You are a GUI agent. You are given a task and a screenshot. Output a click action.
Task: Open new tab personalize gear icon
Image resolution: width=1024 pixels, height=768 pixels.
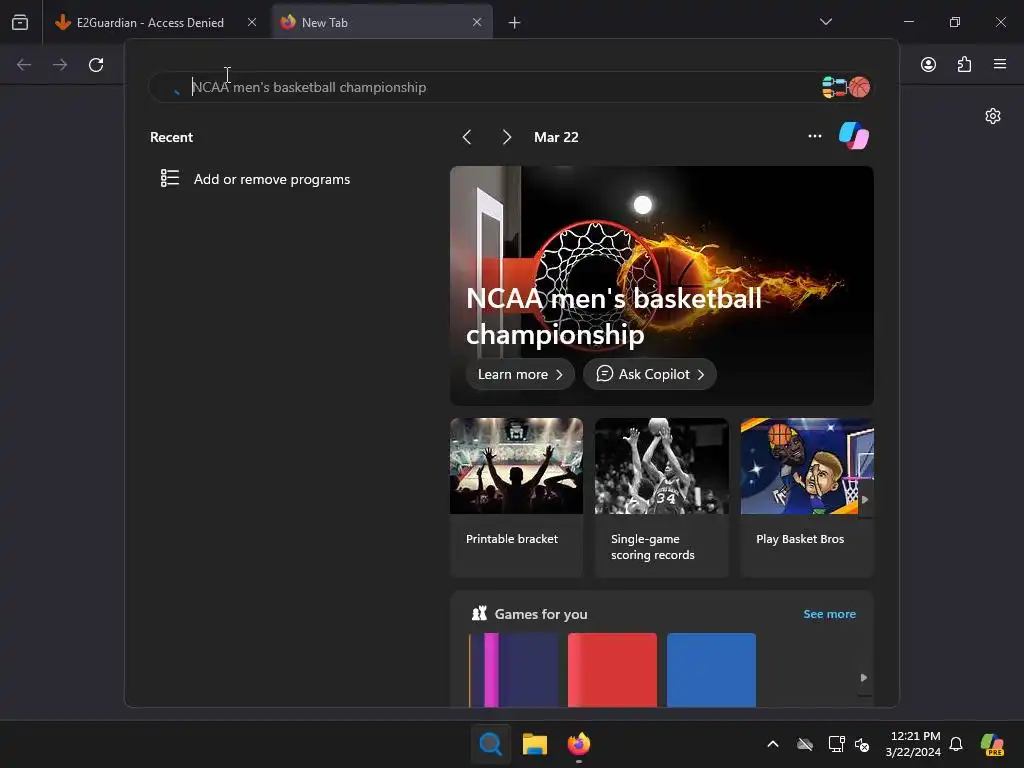993,116
